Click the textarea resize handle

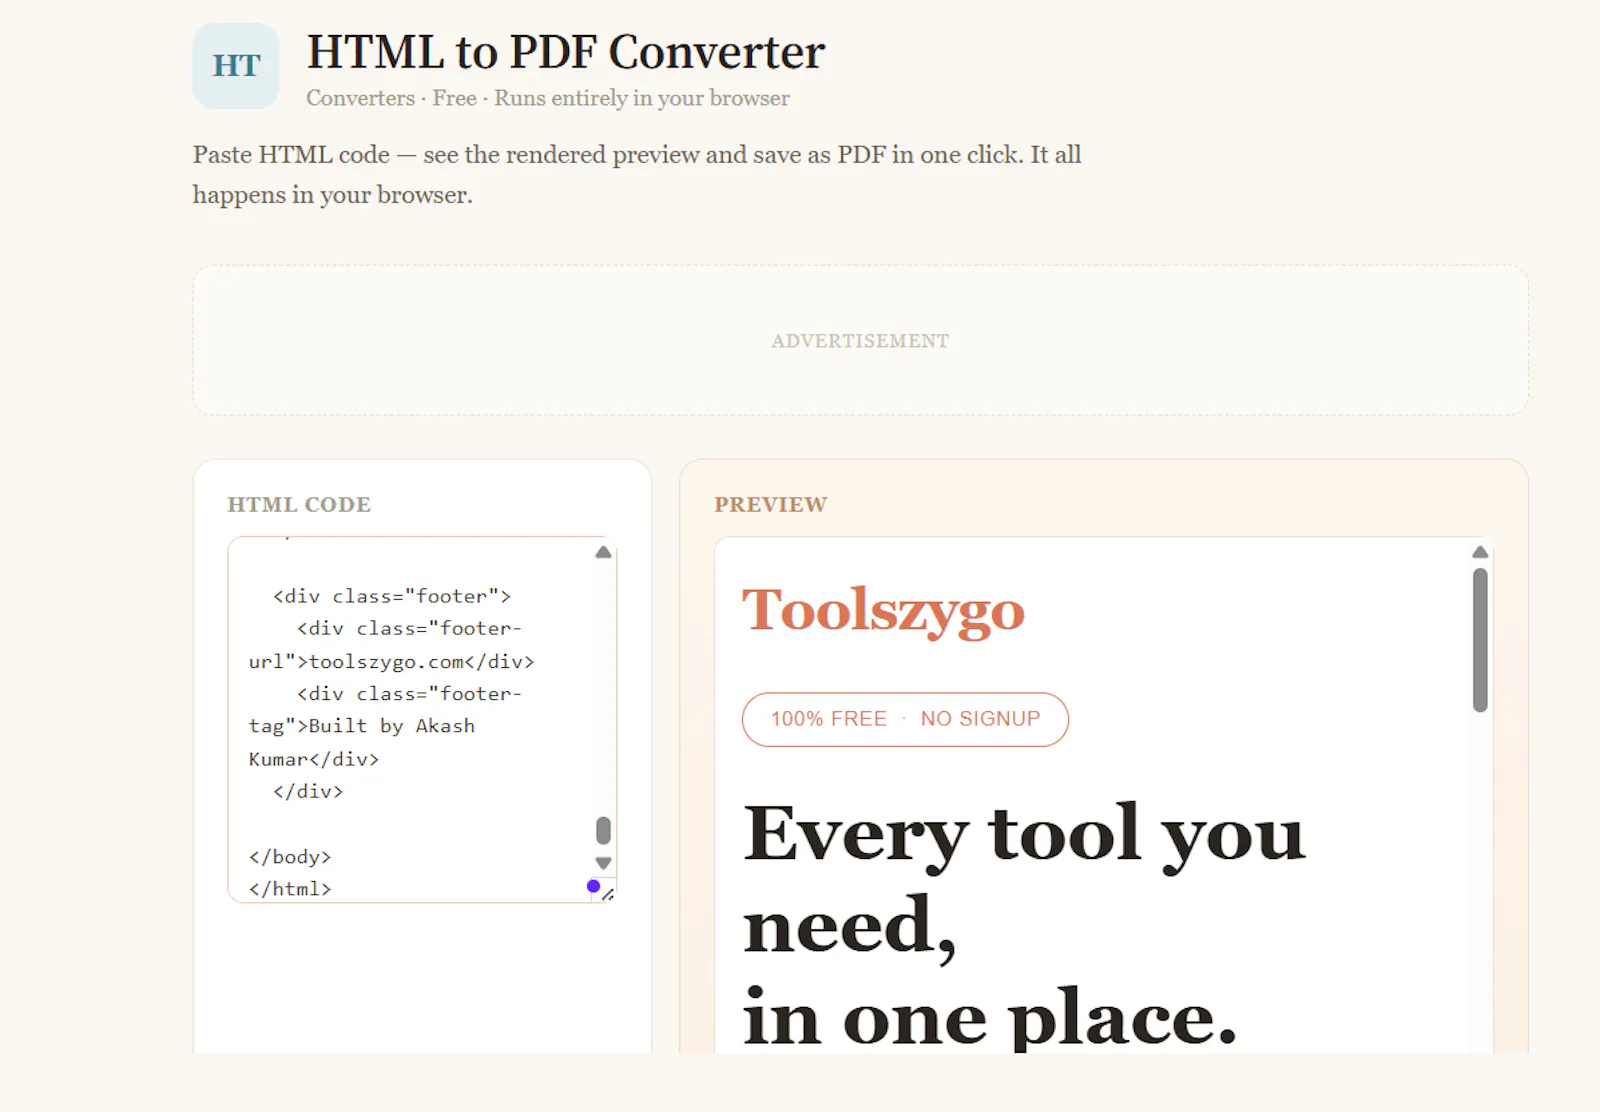tap(608, 894)
